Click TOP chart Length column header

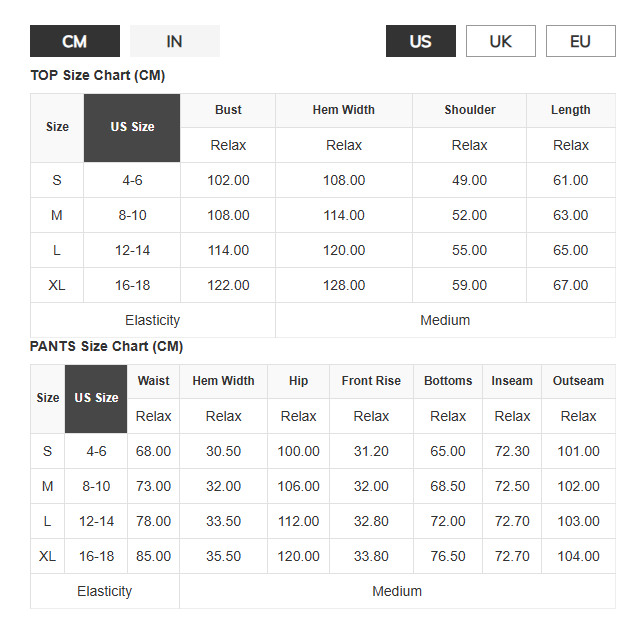[571, 110]
